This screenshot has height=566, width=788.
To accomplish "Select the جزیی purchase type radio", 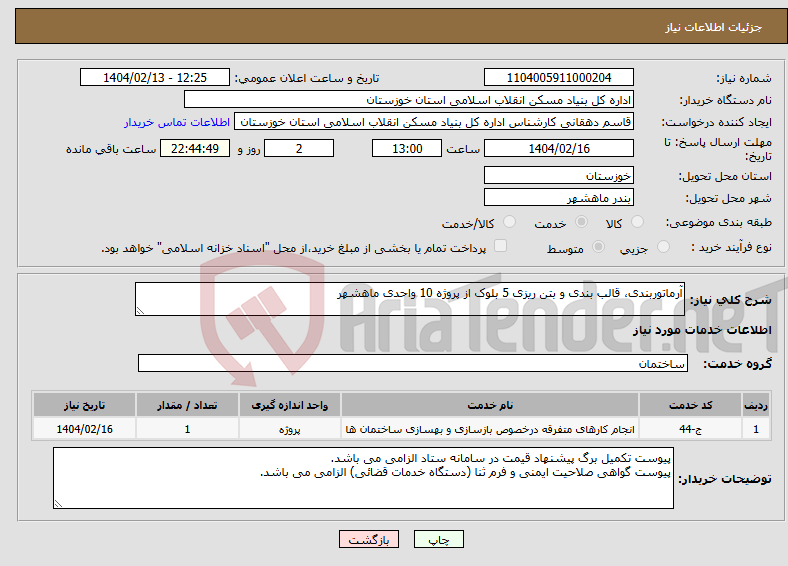I will pyautogui.click(x=663, y=246).
